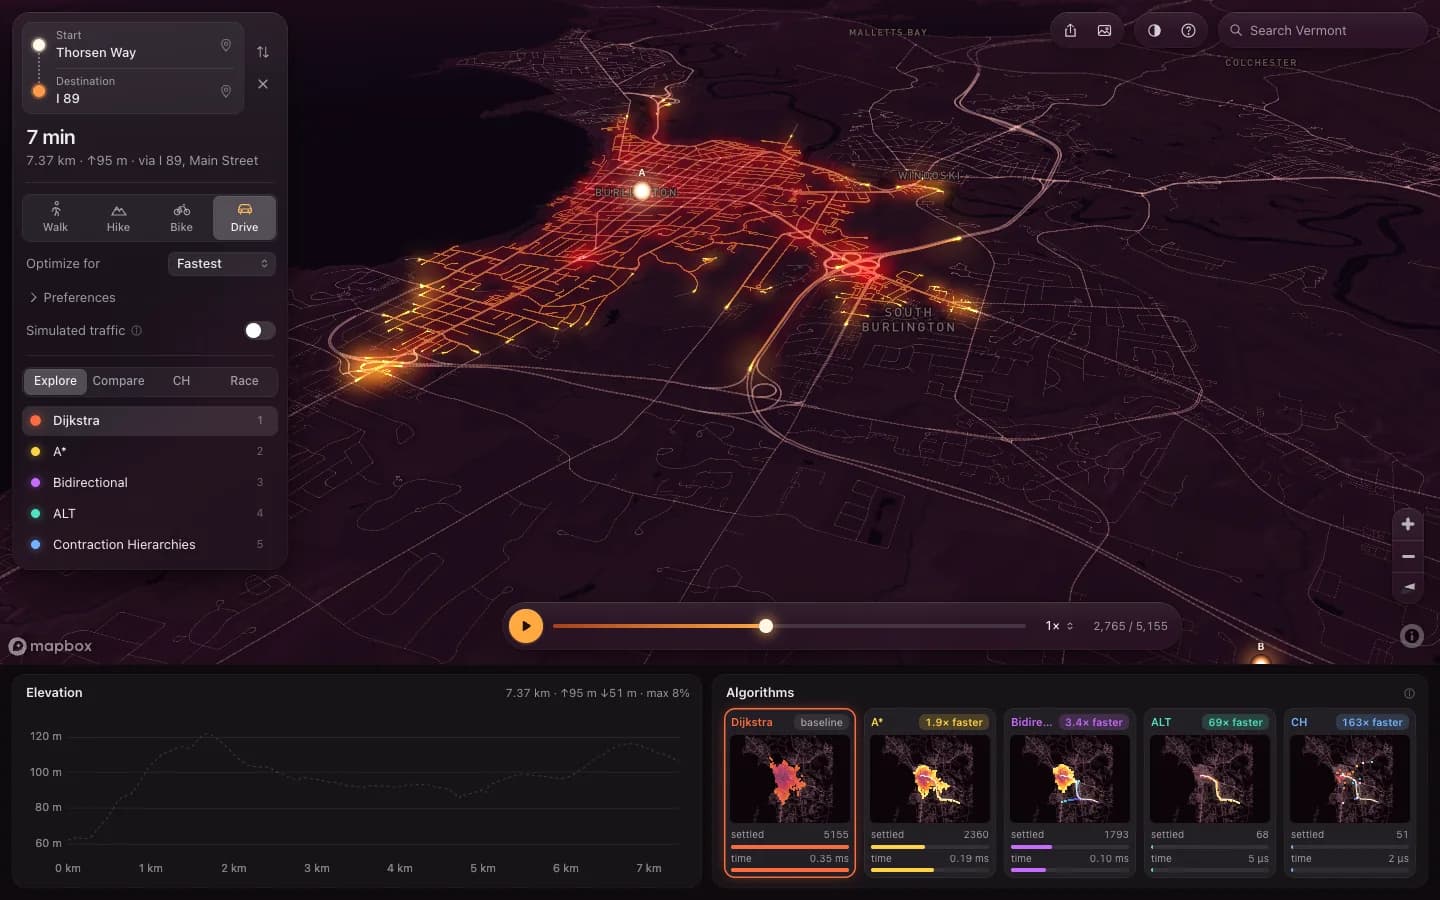Switch to the Compare tab
Screen dimensions: 1440x900
pos(118,381)
